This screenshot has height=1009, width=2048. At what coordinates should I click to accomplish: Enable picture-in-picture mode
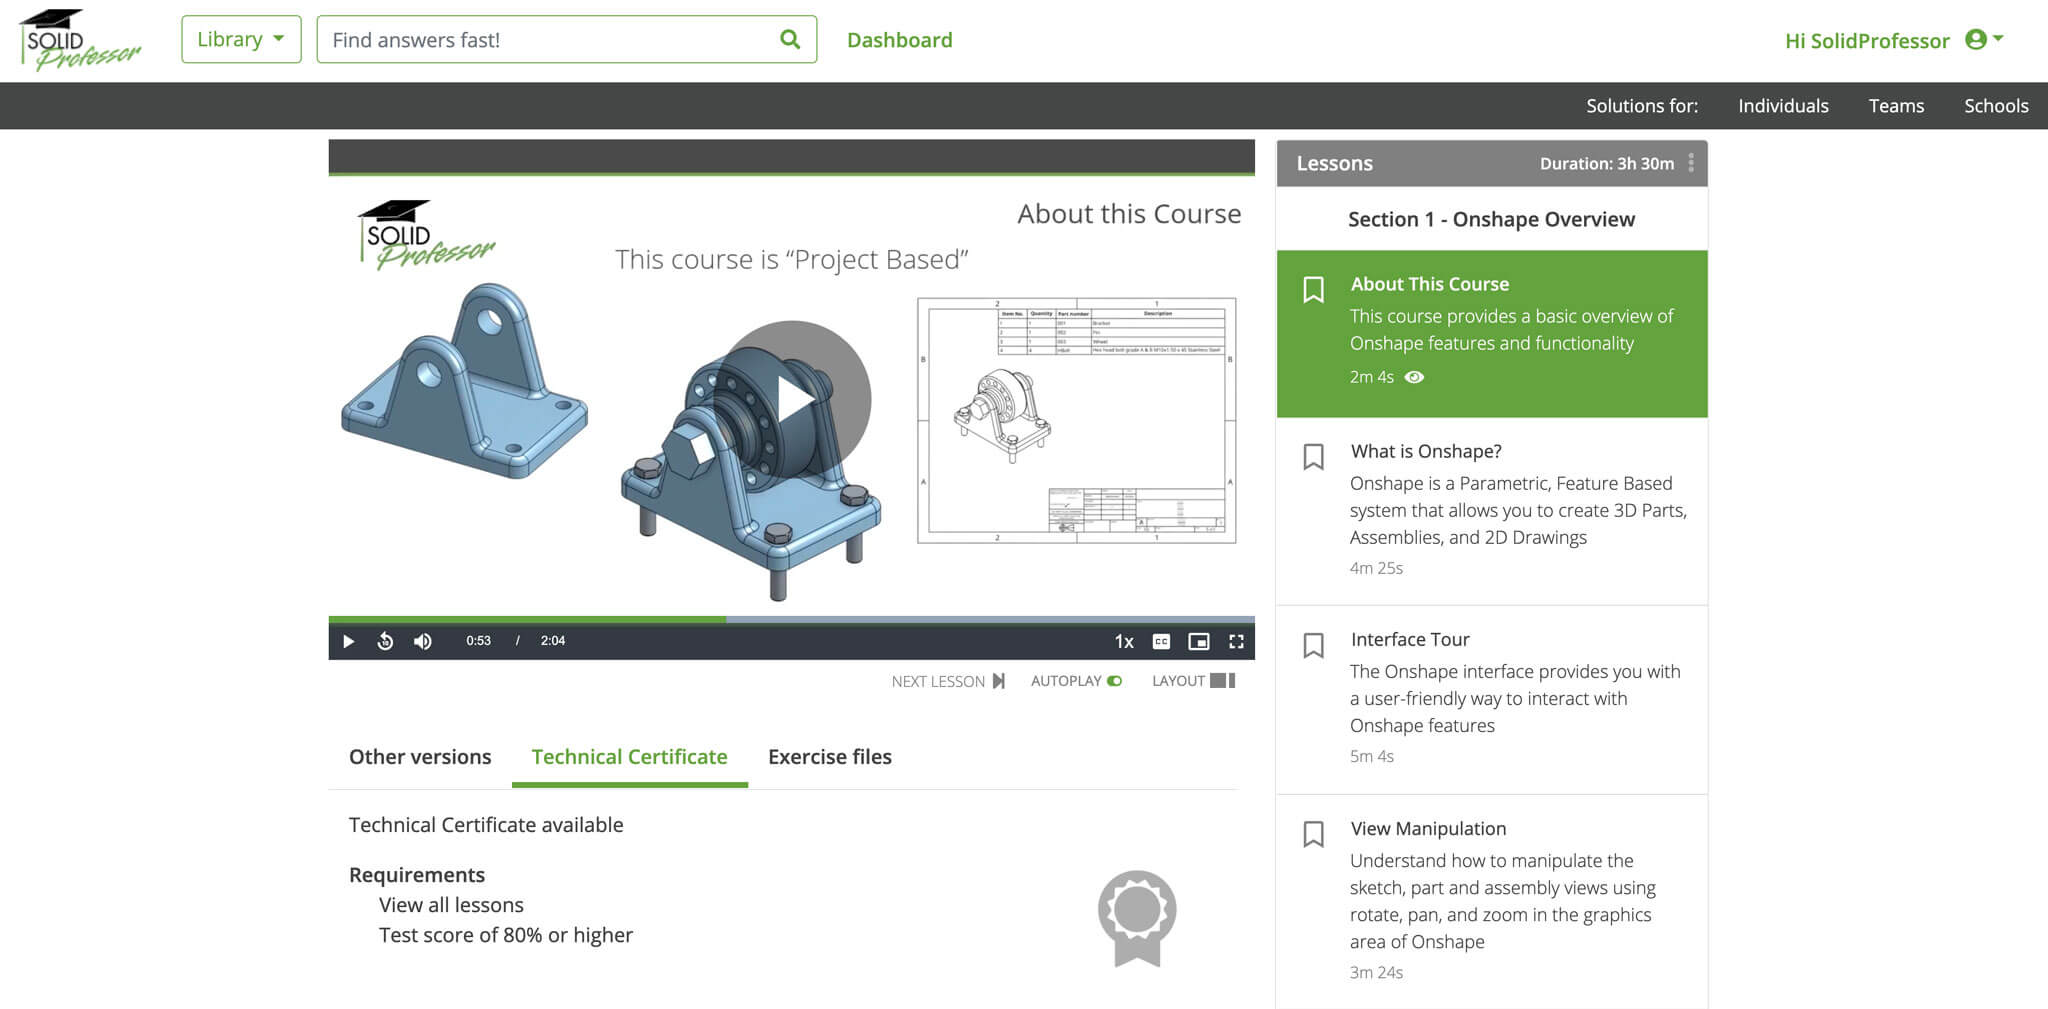pyautogui.click(x=1198, y=641)
